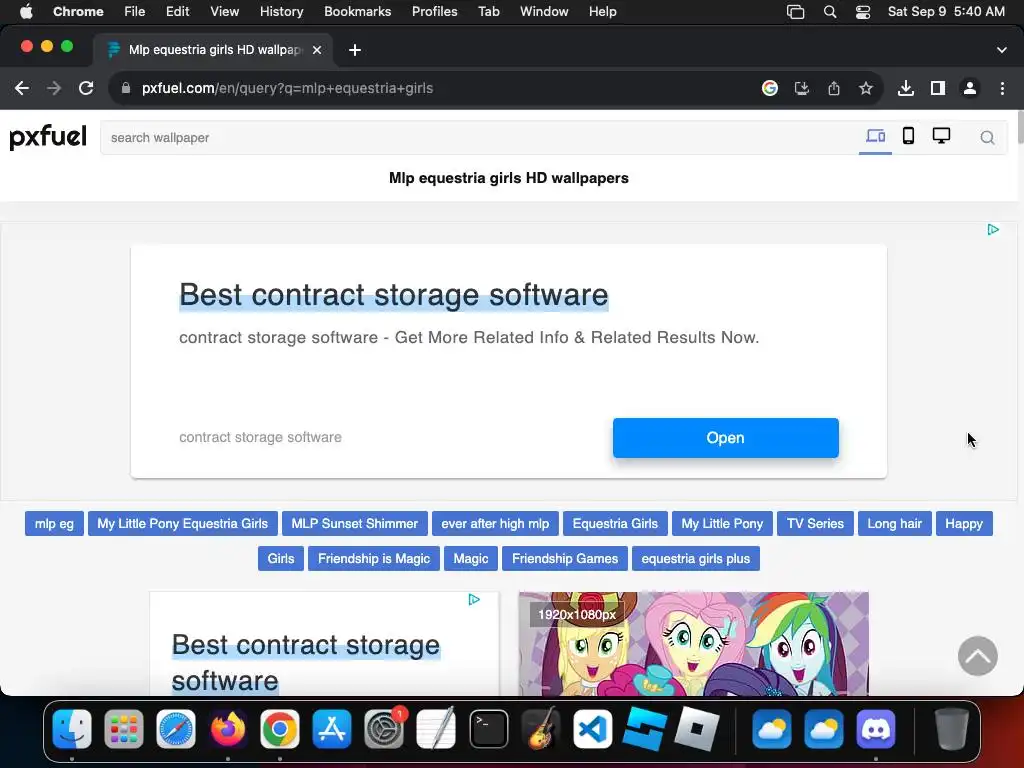Image resolution: width=1024 pixels, height=768 pixels.
Task: Click the browser forward arrow
Action: [54, 88]
